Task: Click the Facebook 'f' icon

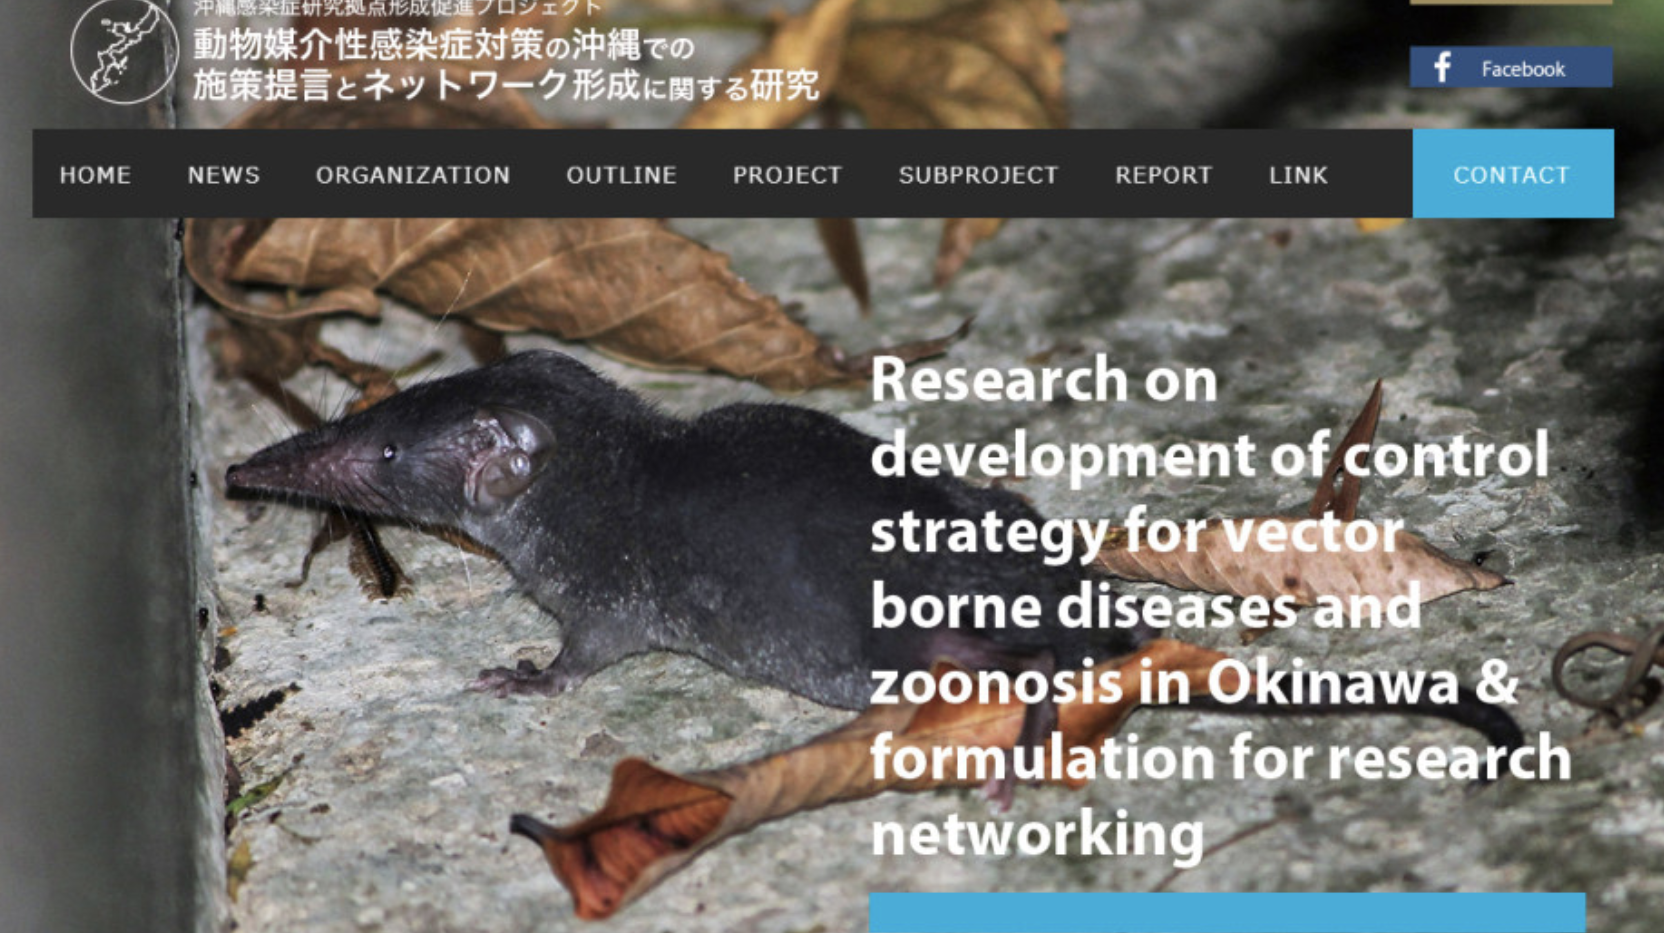Action: tap(1442, 68)
